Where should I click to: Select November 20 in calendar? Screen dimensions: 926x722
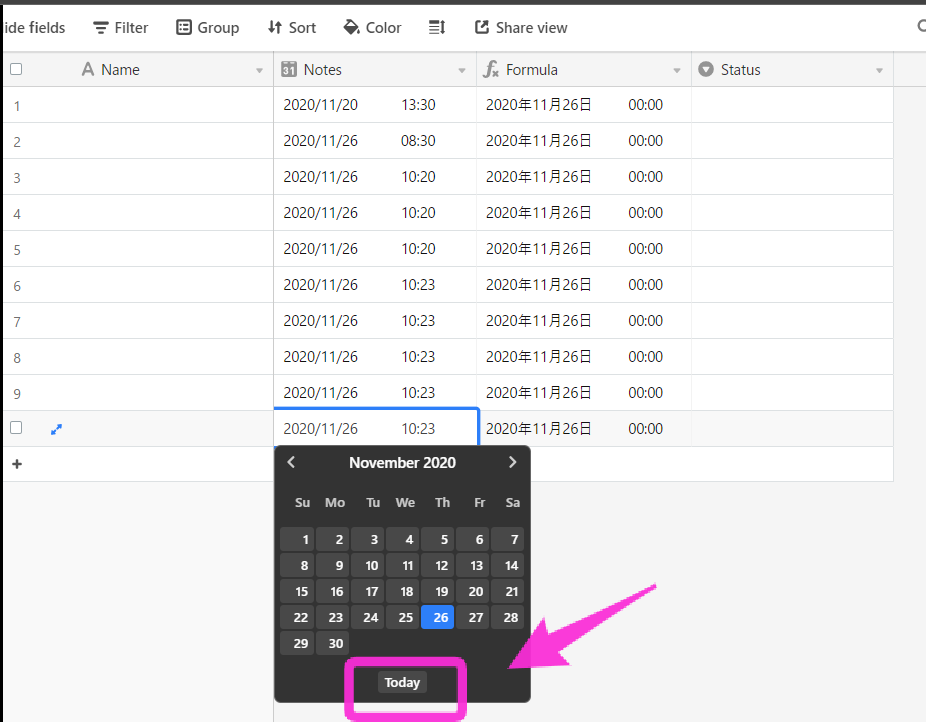(472, 591)
